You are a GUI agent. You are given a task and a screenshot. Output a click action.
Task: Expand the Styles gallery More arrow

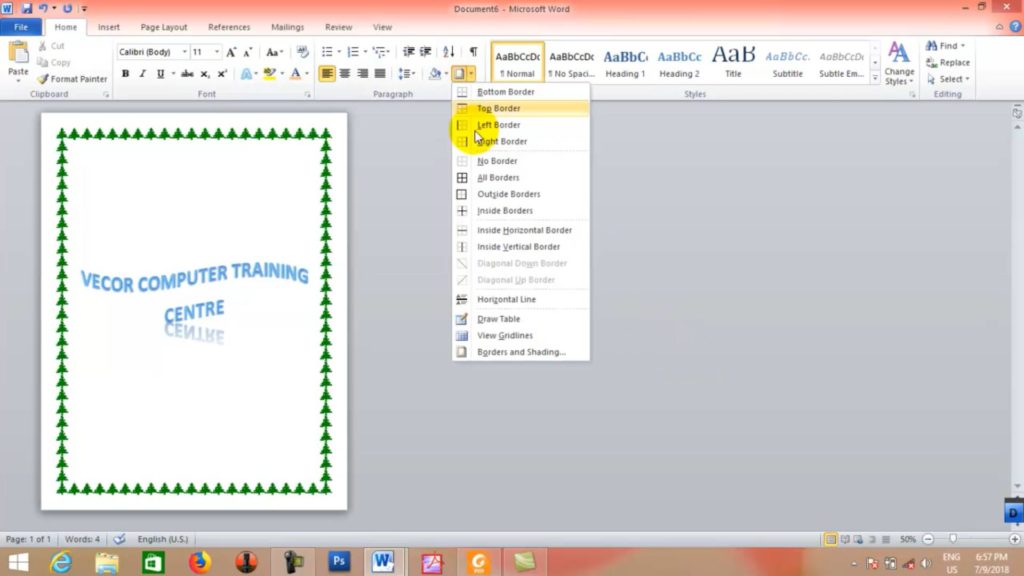[875, 78]
